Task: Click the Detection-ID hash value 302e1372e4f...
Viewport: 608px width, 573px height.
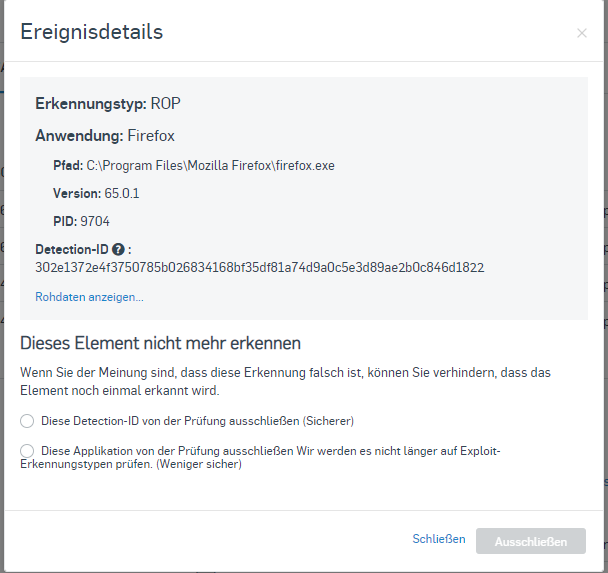Action: coord(259,268)
